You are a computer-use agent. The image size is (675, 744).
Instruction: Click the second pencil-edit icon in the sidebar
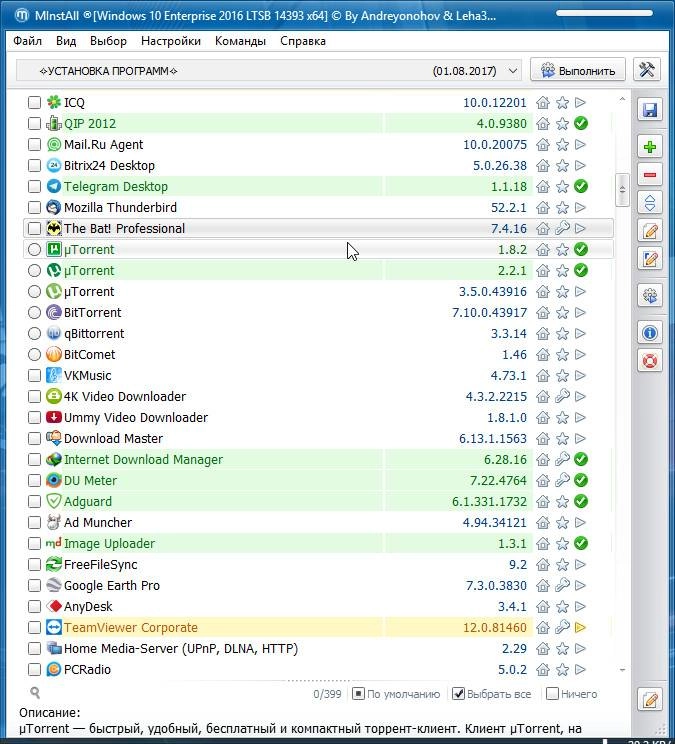649,259
